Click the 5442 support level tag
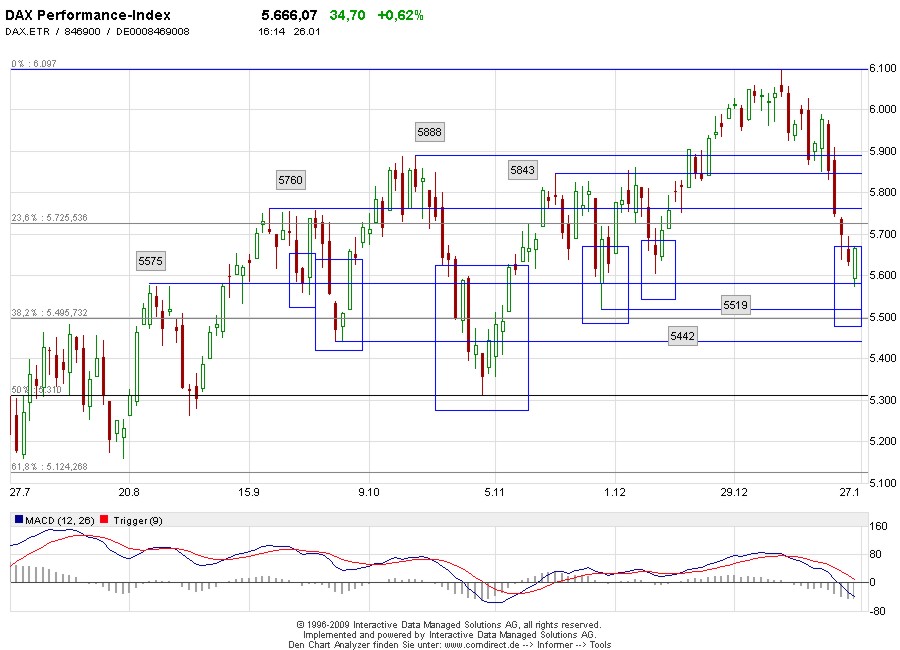The width and height of the screenshot is (900, 650). click(682, 336)
